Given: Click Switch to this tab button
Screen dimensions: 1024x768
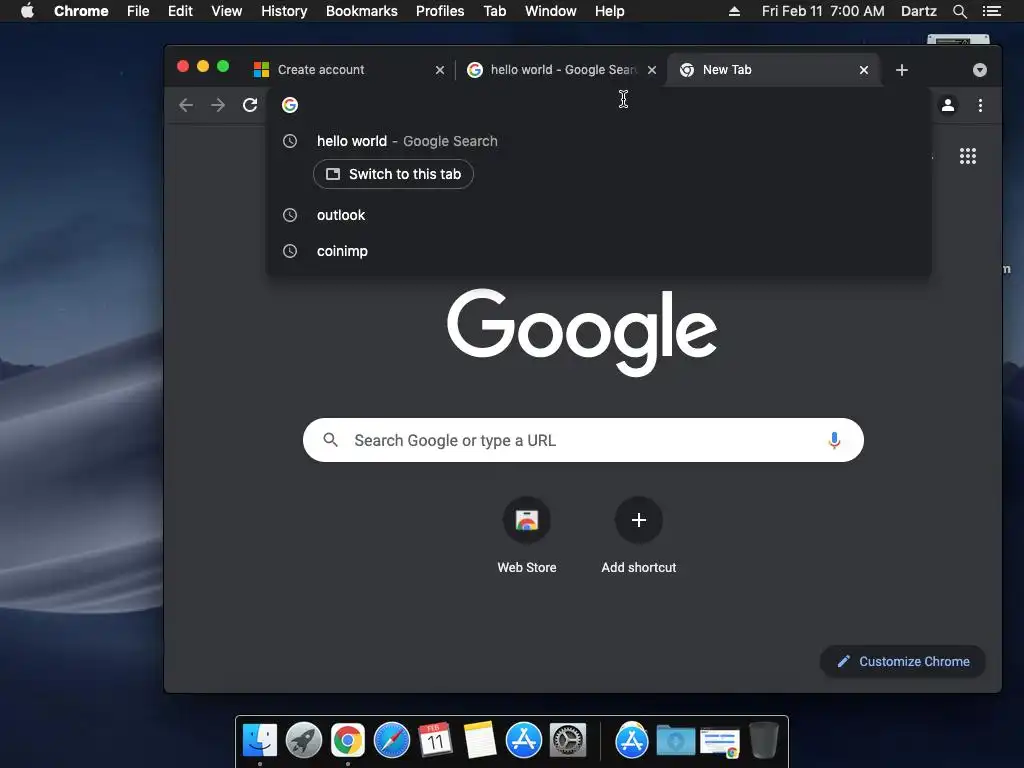Looking at the screenshot, I should pyautogui.click(x=393, y=174).
